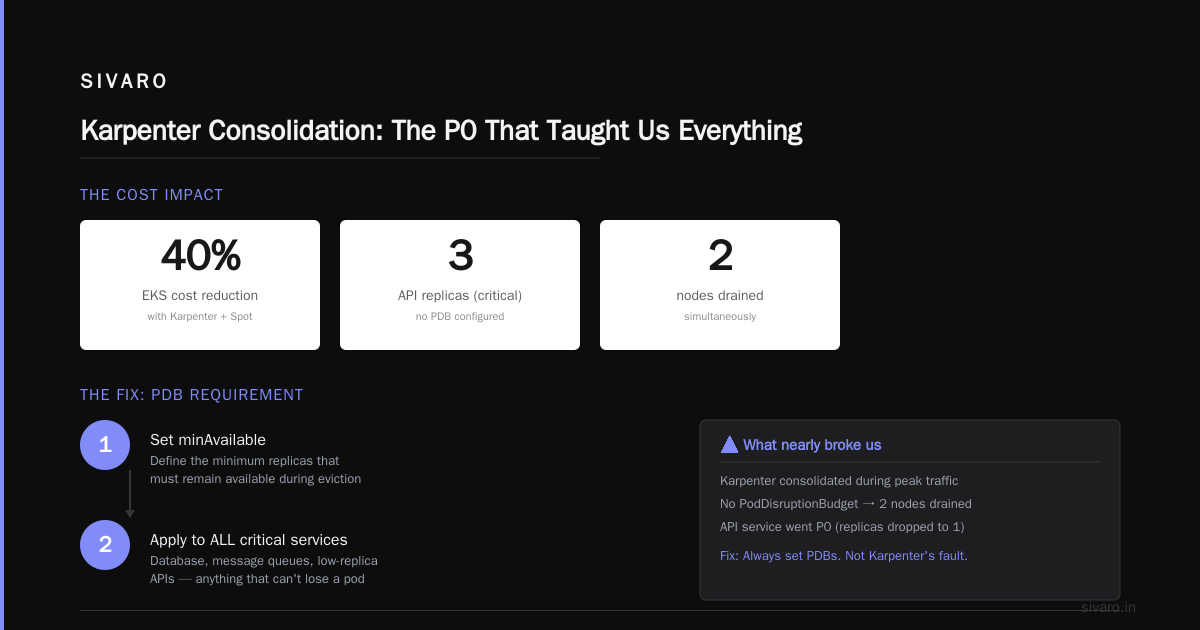1200x630 pixels.
Task: Click the Fix: Always set PDBs line
Action: (844, 555)
